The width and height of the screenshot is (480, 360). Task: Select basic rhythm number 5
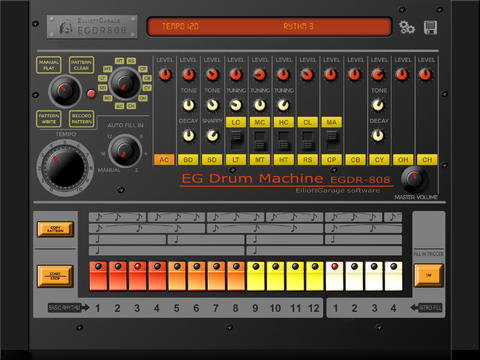click(177, 308)
